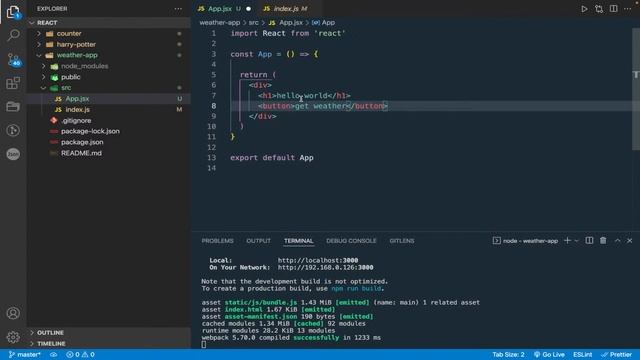Click App symbol in breadcrumb
The image size is (640, 360).
point(323,22)
